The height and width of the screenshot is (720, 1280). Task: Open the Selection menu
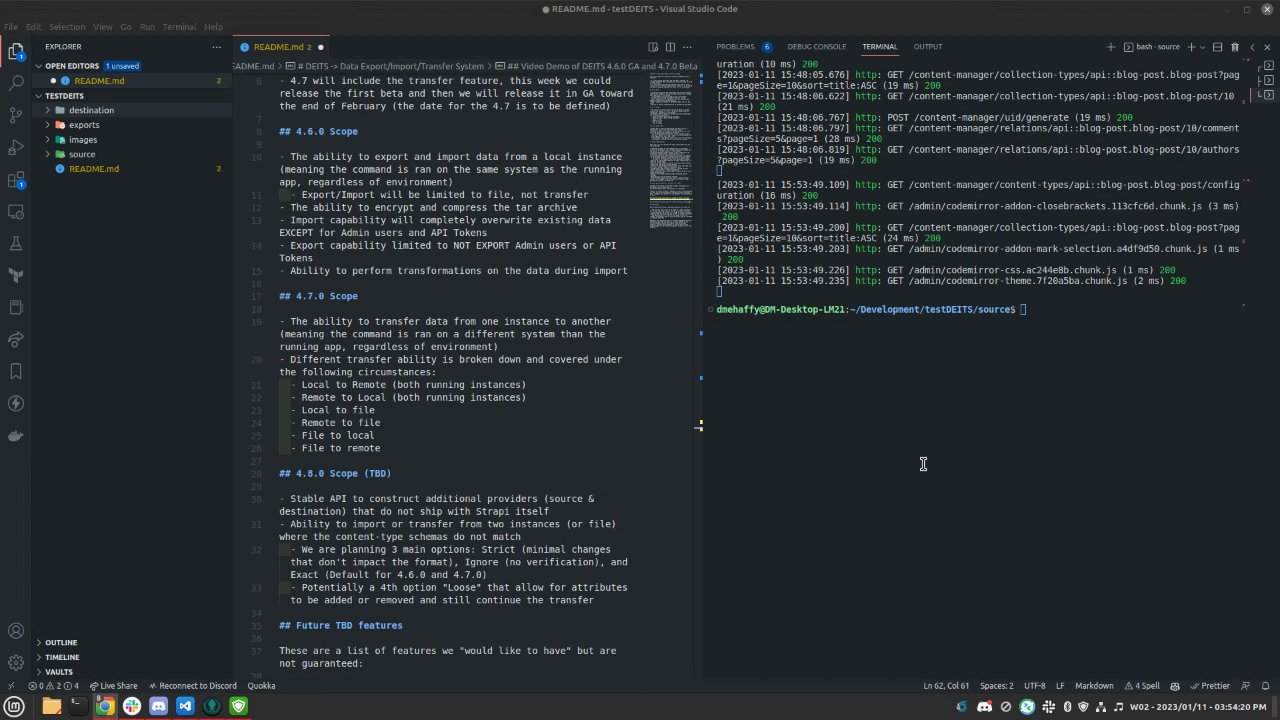click(67, 27)
